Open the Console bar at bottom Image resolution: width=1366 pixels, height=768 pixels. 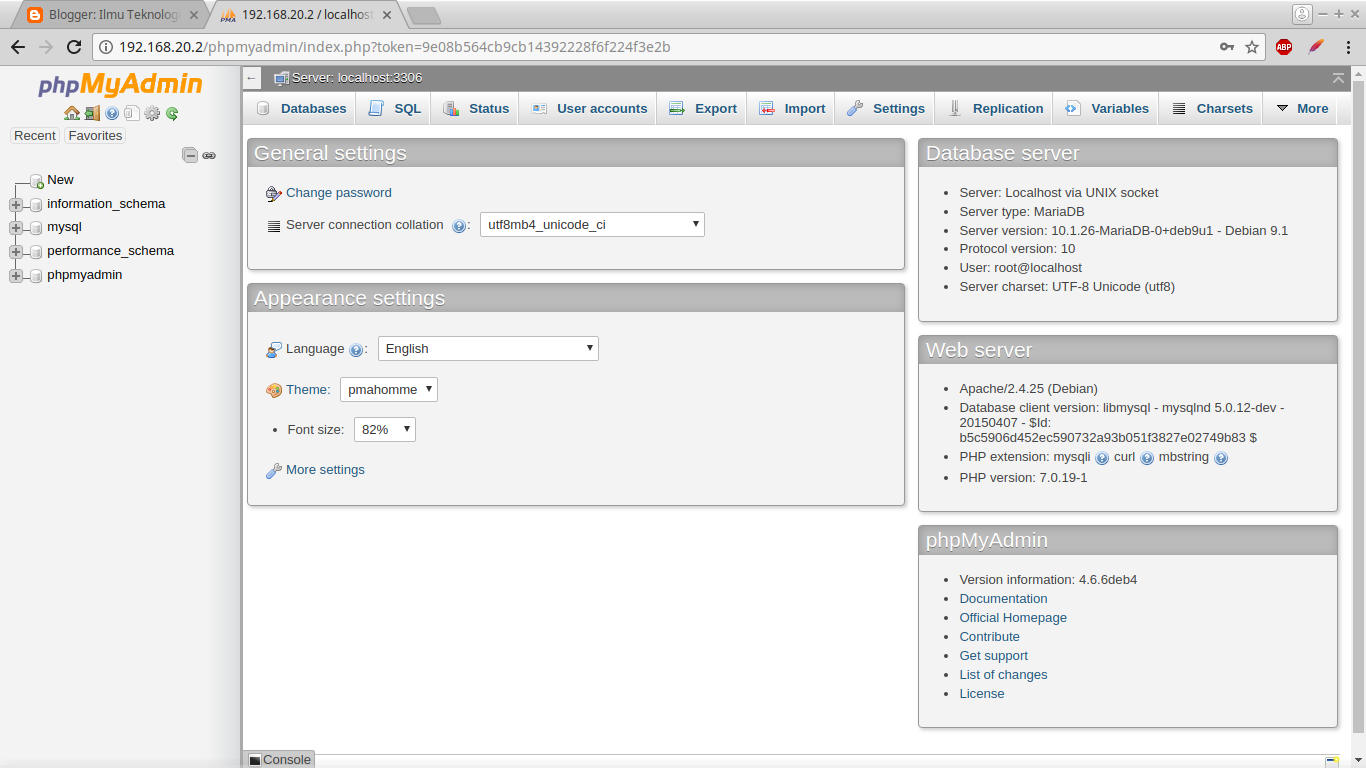[x=280, y=760]
